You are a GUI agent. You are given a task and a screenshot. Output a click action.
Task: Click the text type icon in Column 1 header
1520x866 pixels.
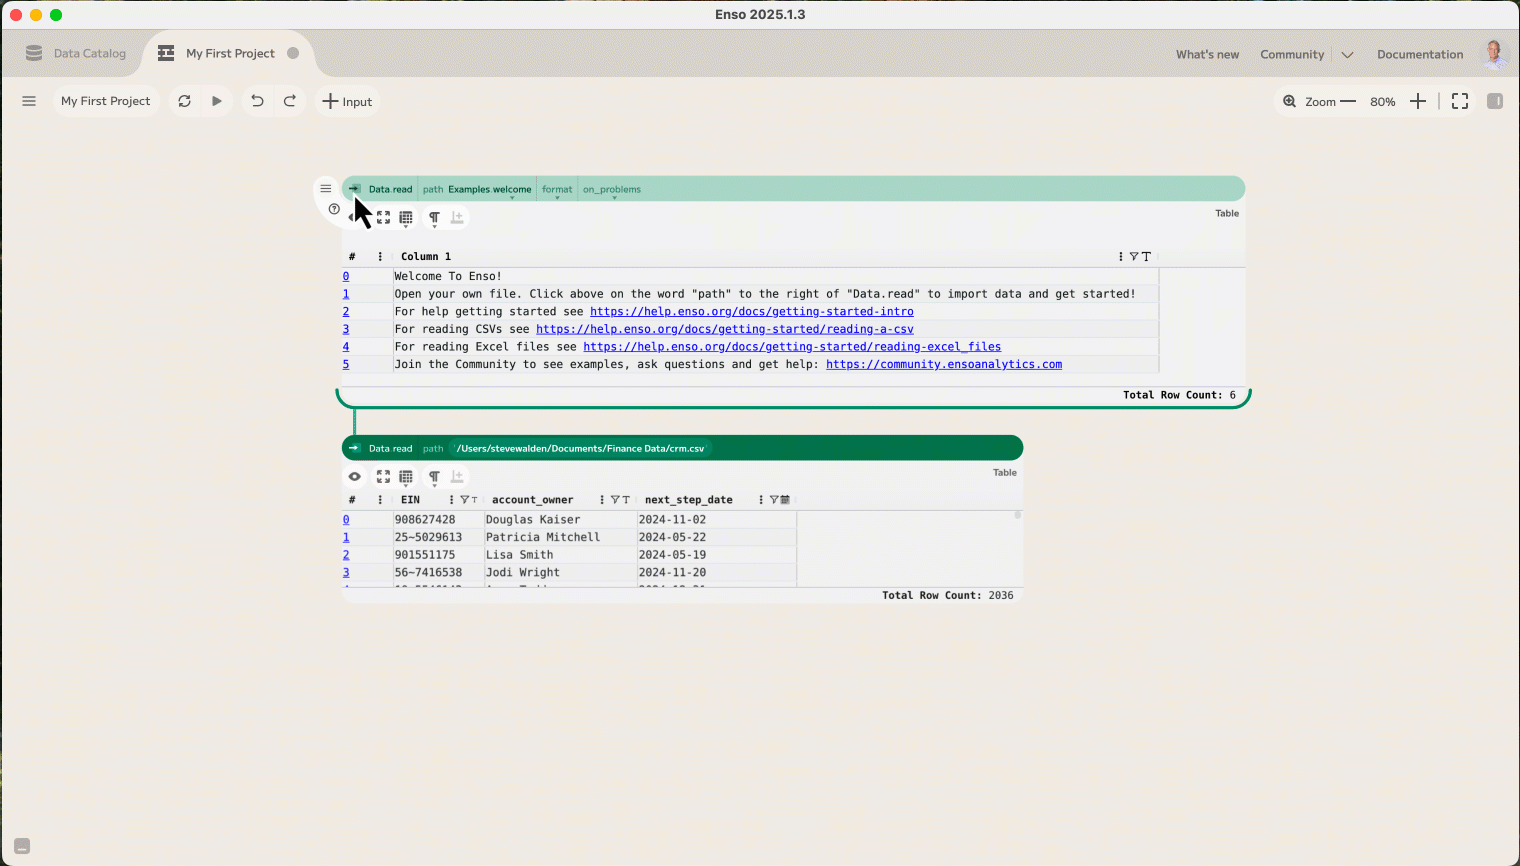(x=1146, y=257)
